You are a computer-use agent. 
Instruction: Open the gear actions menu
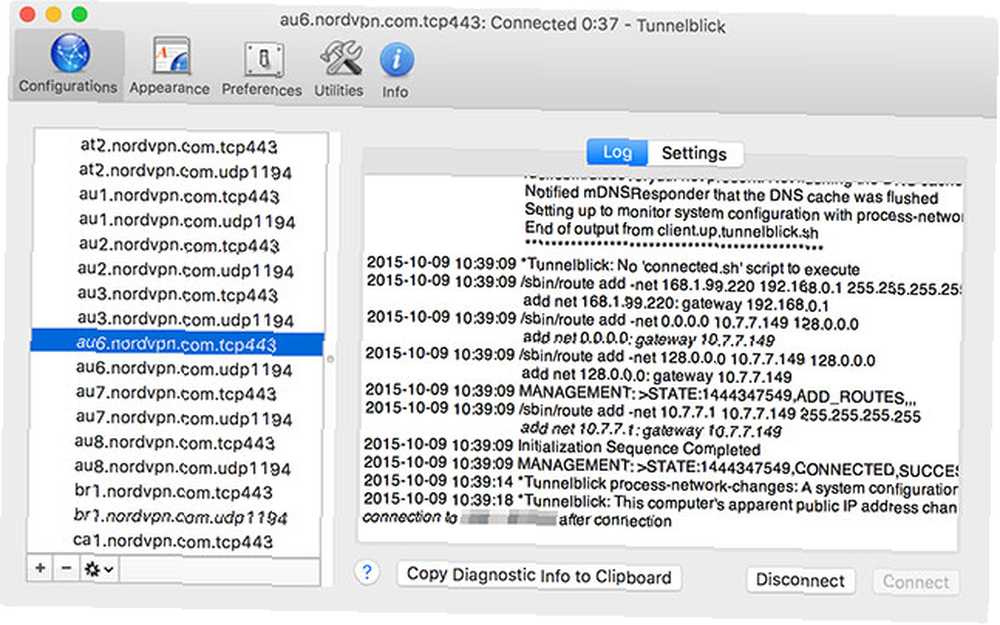[x=99, y=568]
